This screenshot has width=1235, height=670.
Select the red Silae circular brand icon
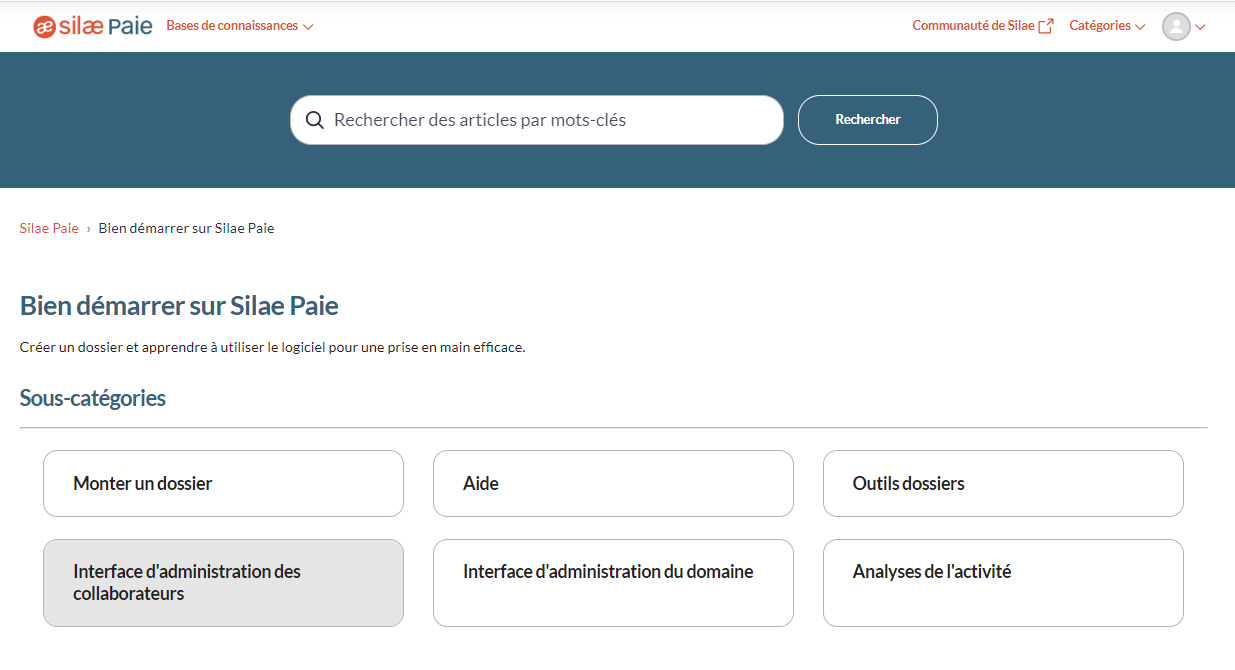[42, 25]
